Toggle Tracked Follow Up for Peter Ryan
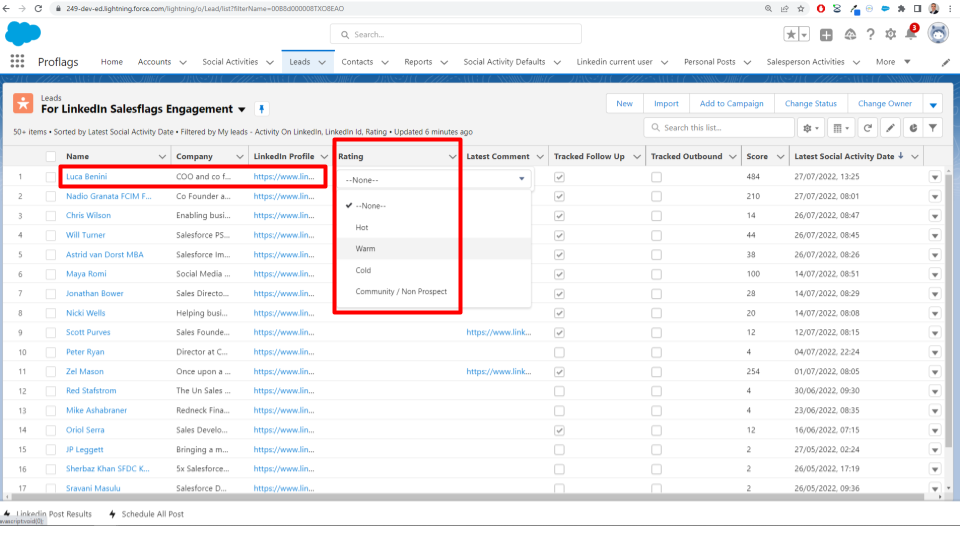 559,353
